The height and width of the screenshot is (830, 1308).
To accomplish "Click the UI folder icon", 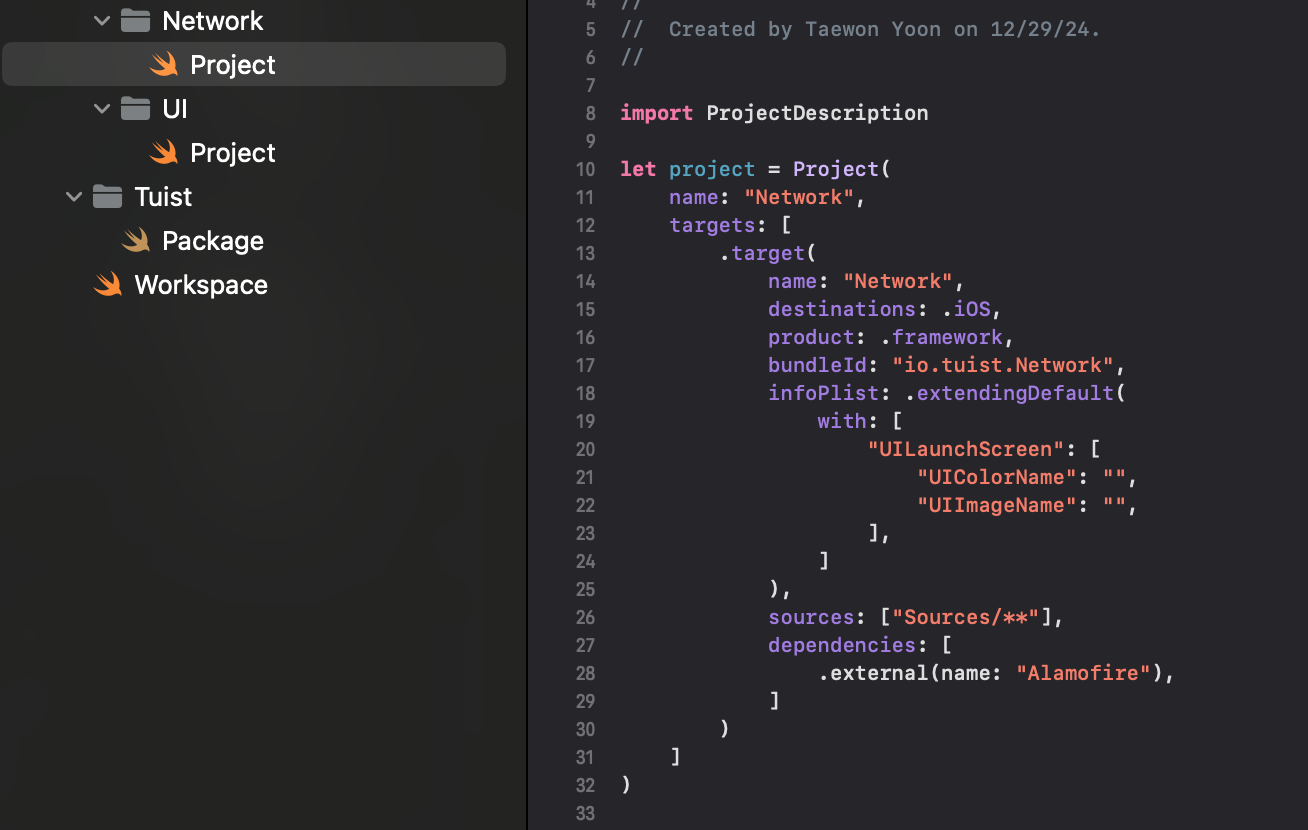I will 136,108.
